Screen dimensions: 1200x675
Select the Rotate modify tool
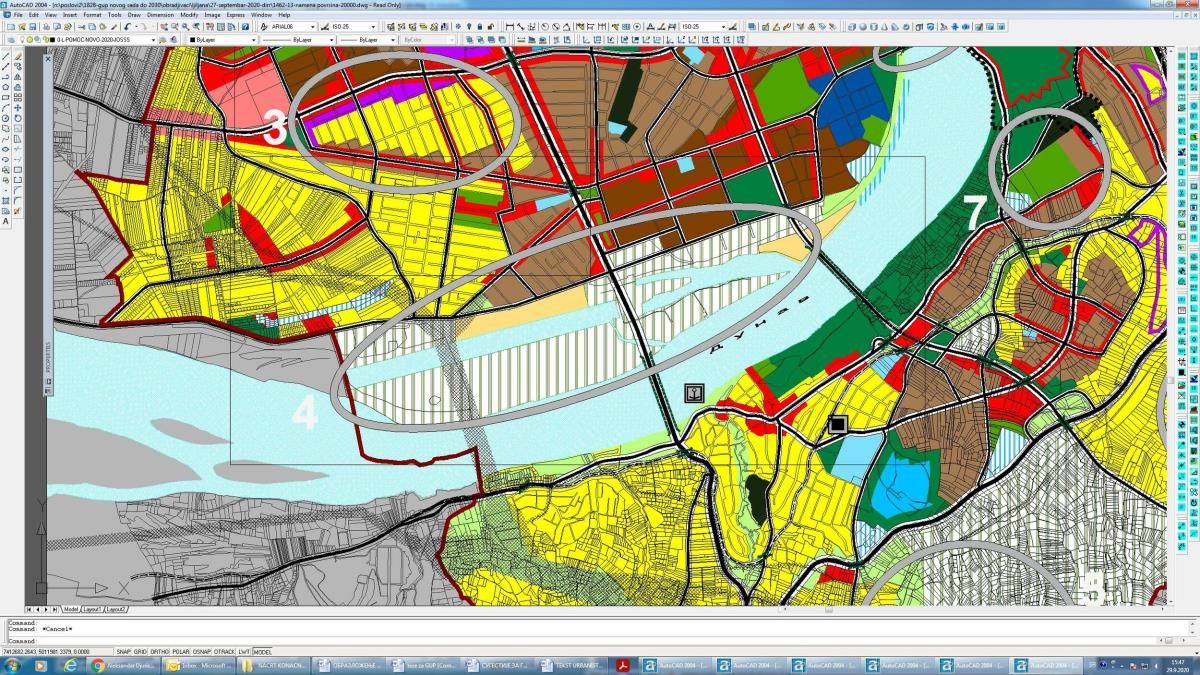coord(18,119)
